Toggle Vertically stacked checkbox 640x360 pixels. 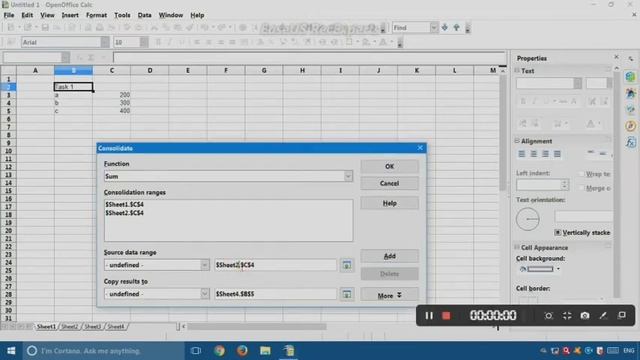click(x=558, y=232)
